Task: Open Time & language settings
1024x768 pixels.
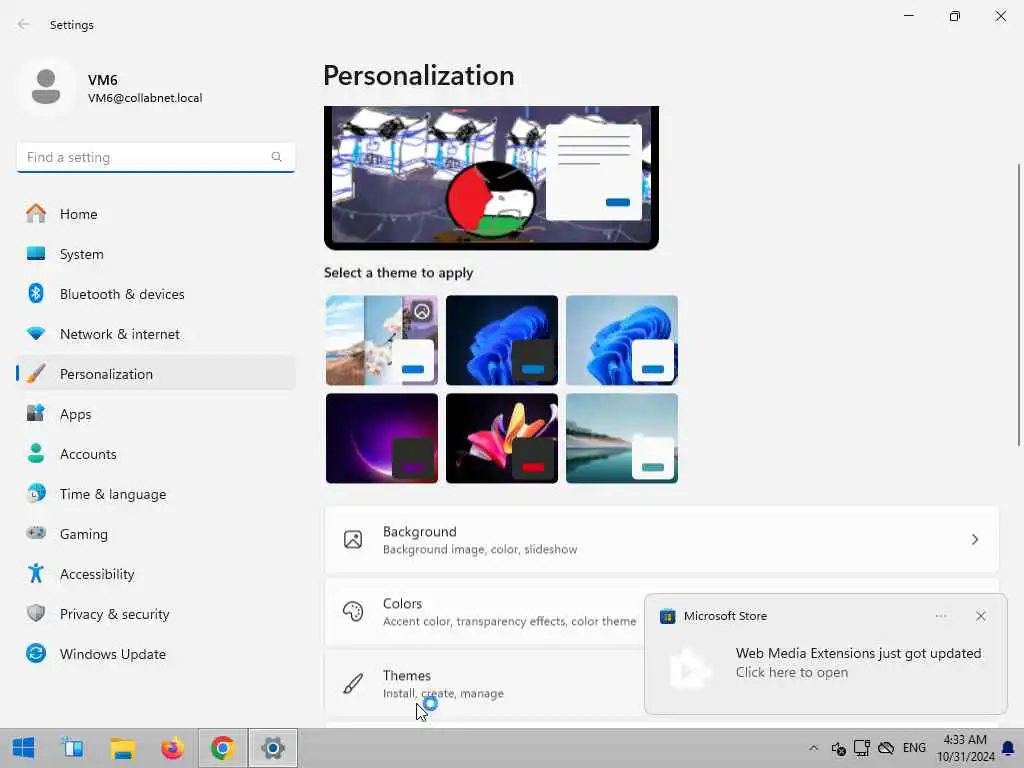Action: coord(156,493)
